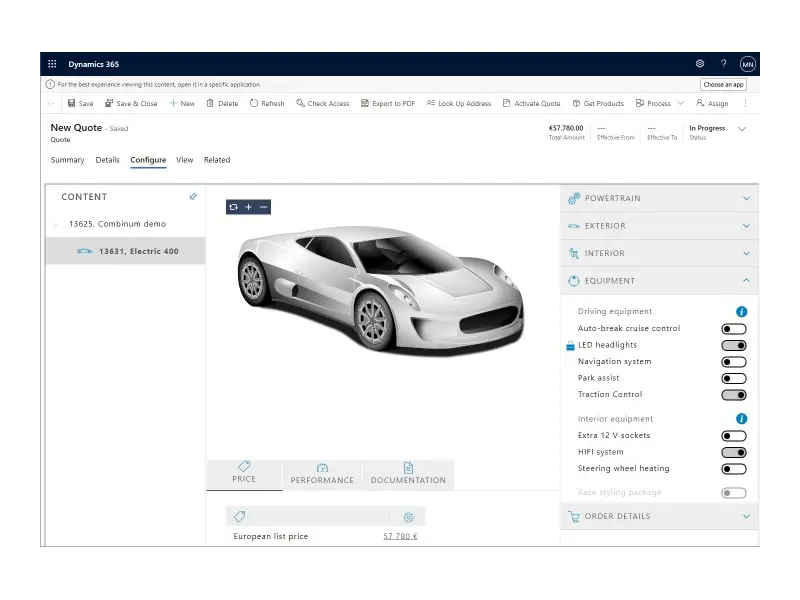Switch to the Details tab
This screenshot has height=600, width=800.
107,160
